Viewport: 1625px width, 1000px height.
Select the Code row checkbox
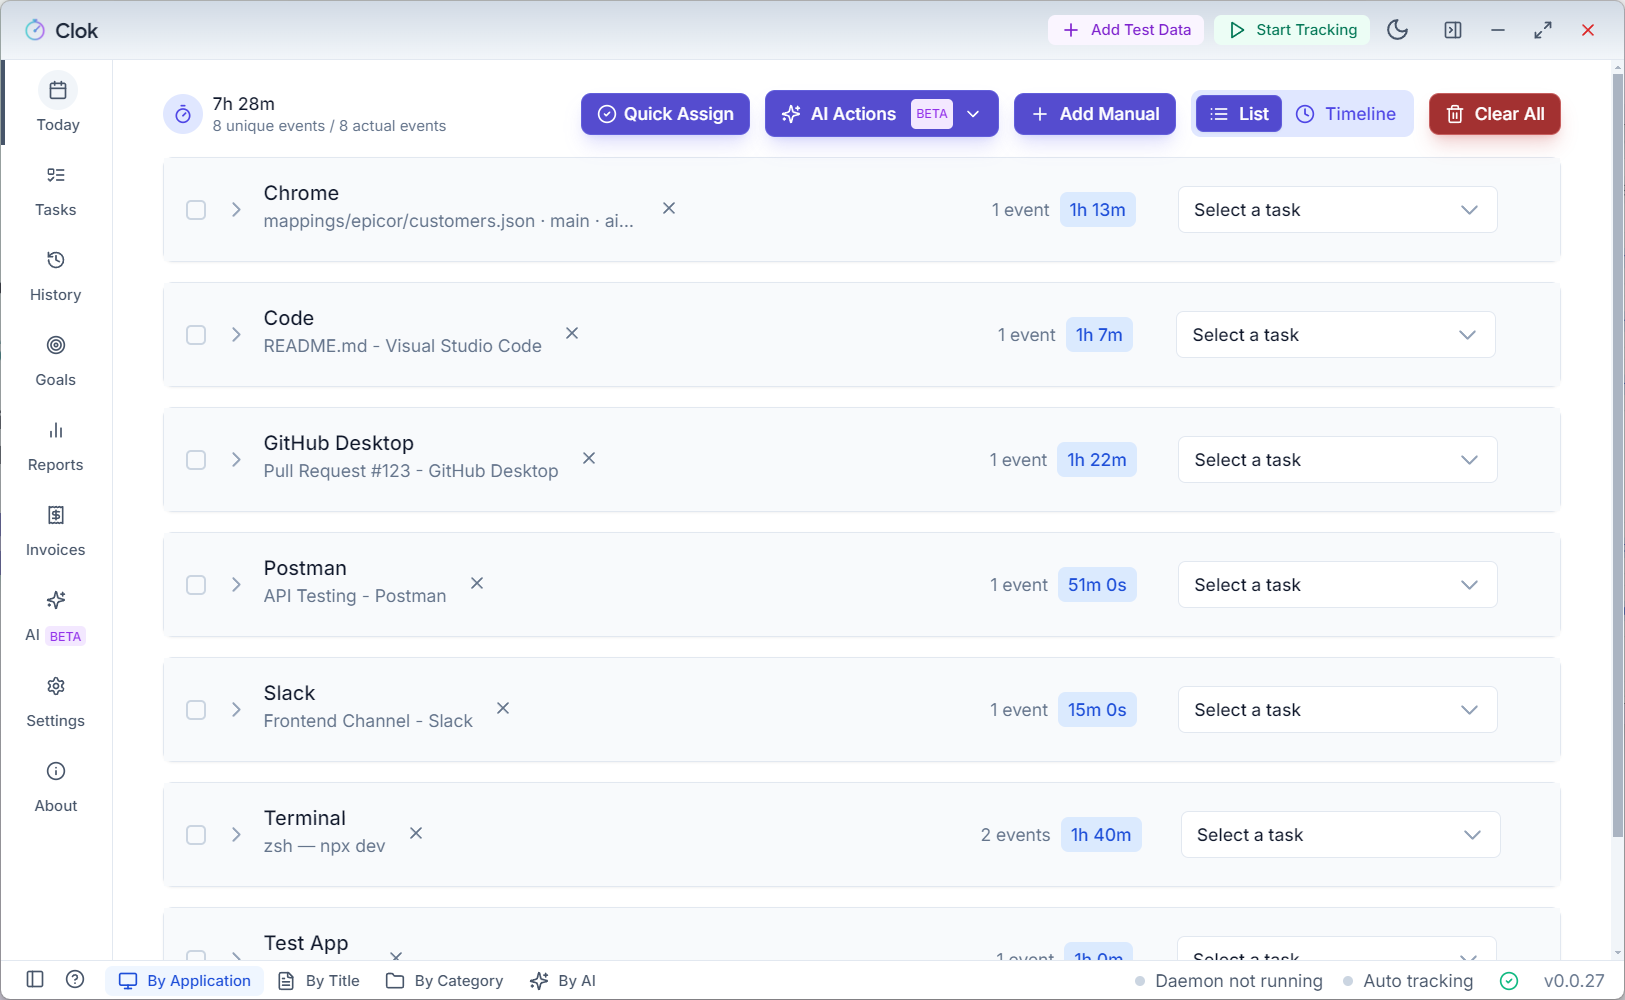(196, 335)
